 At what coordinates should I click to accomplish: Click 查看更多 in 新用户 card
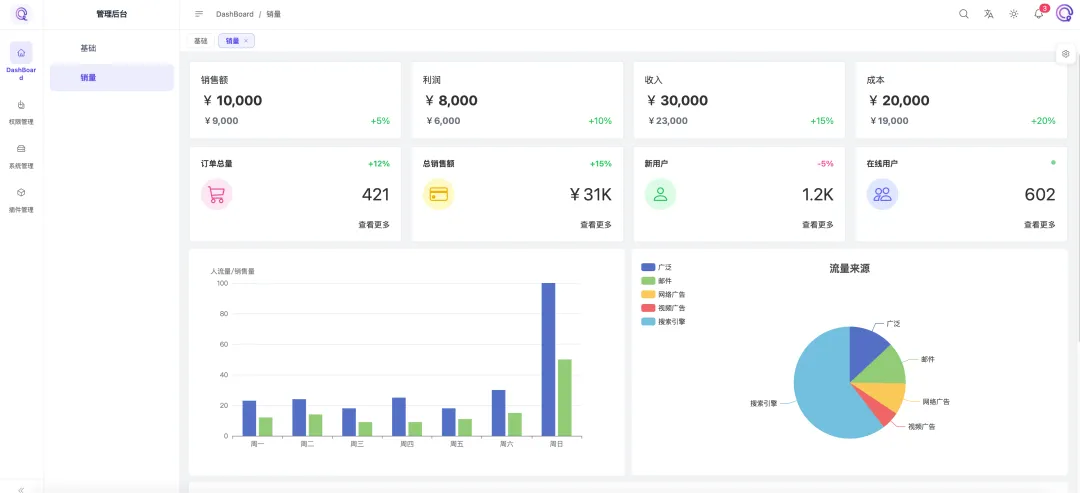tap(818, 224)
